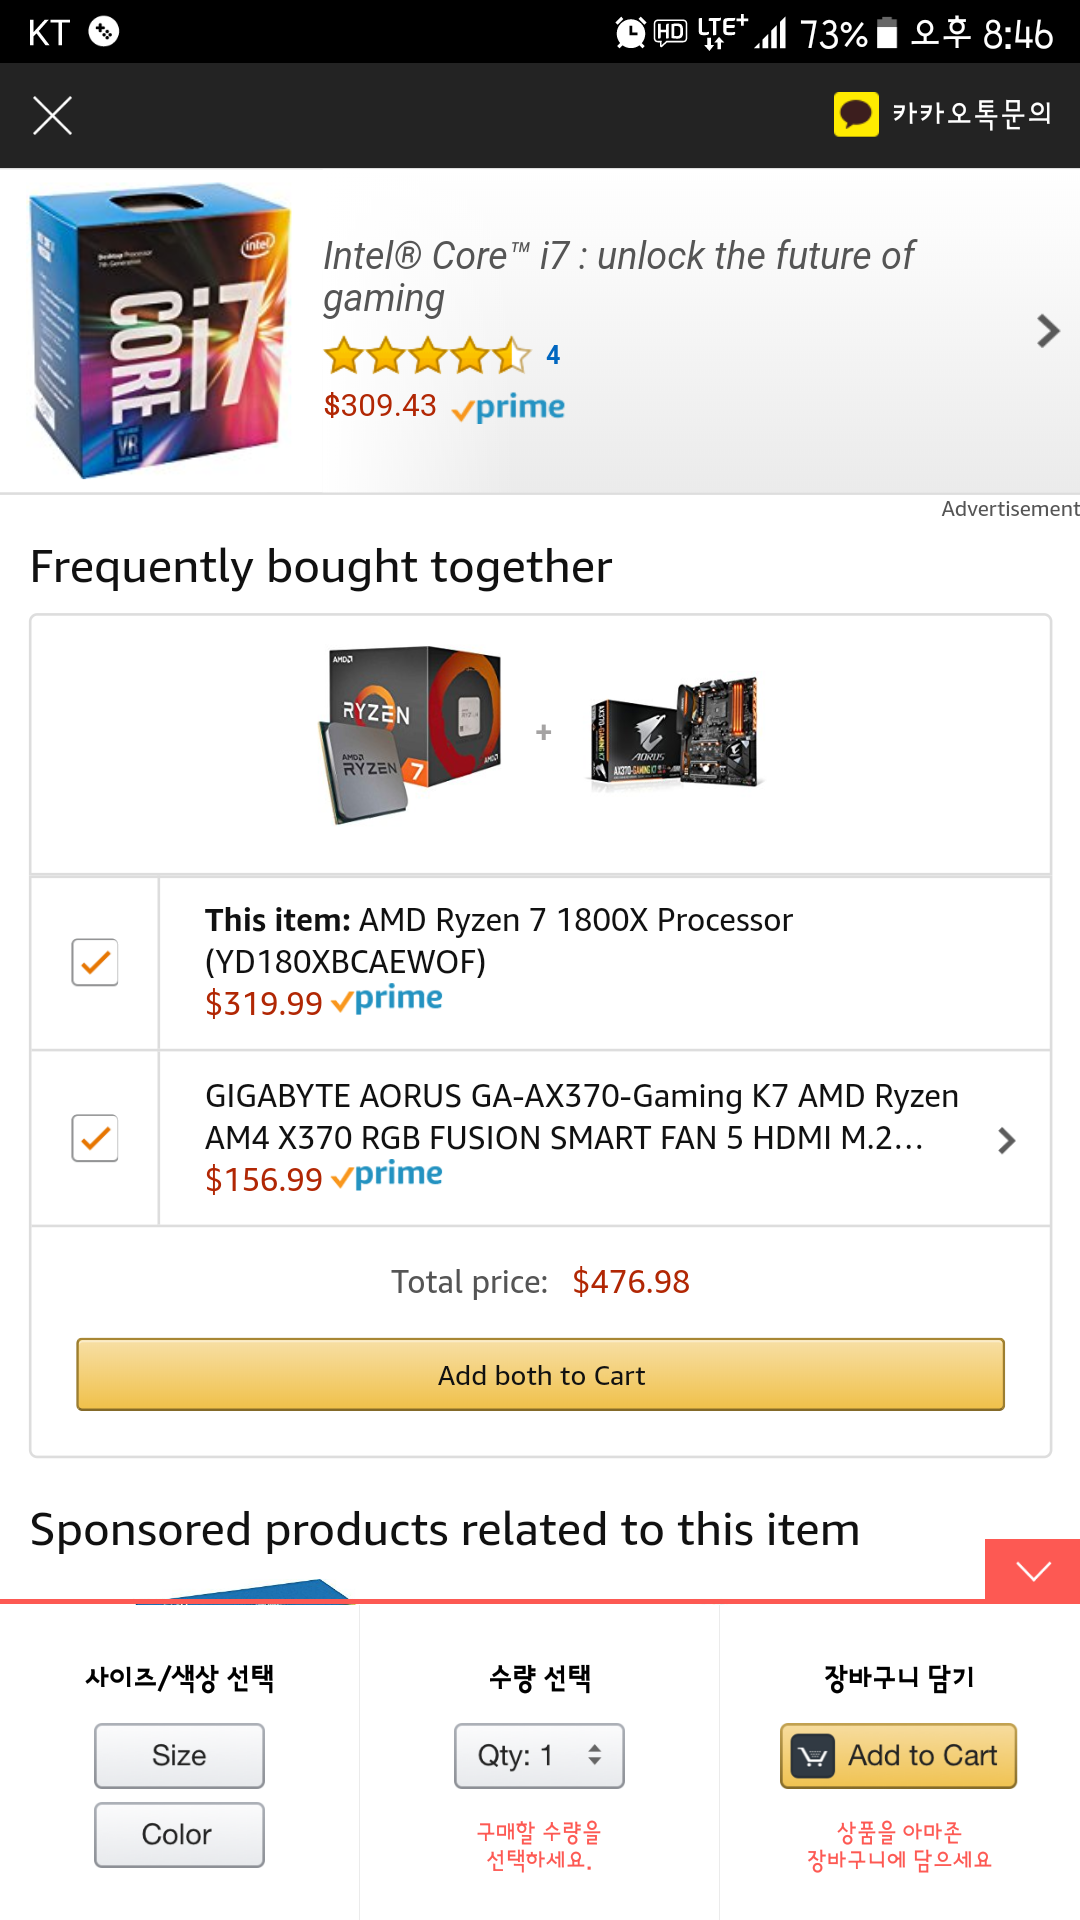Close the page with the X icon

[52, 116]
